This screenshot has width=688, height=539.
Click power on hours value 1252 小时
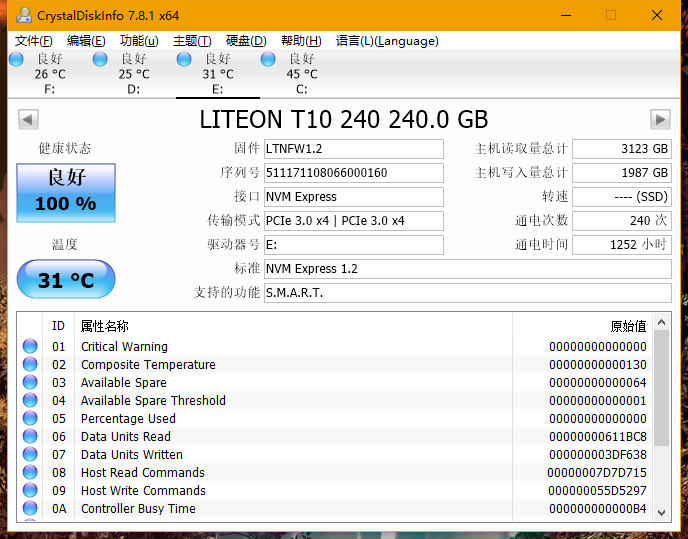coord(622,244)
